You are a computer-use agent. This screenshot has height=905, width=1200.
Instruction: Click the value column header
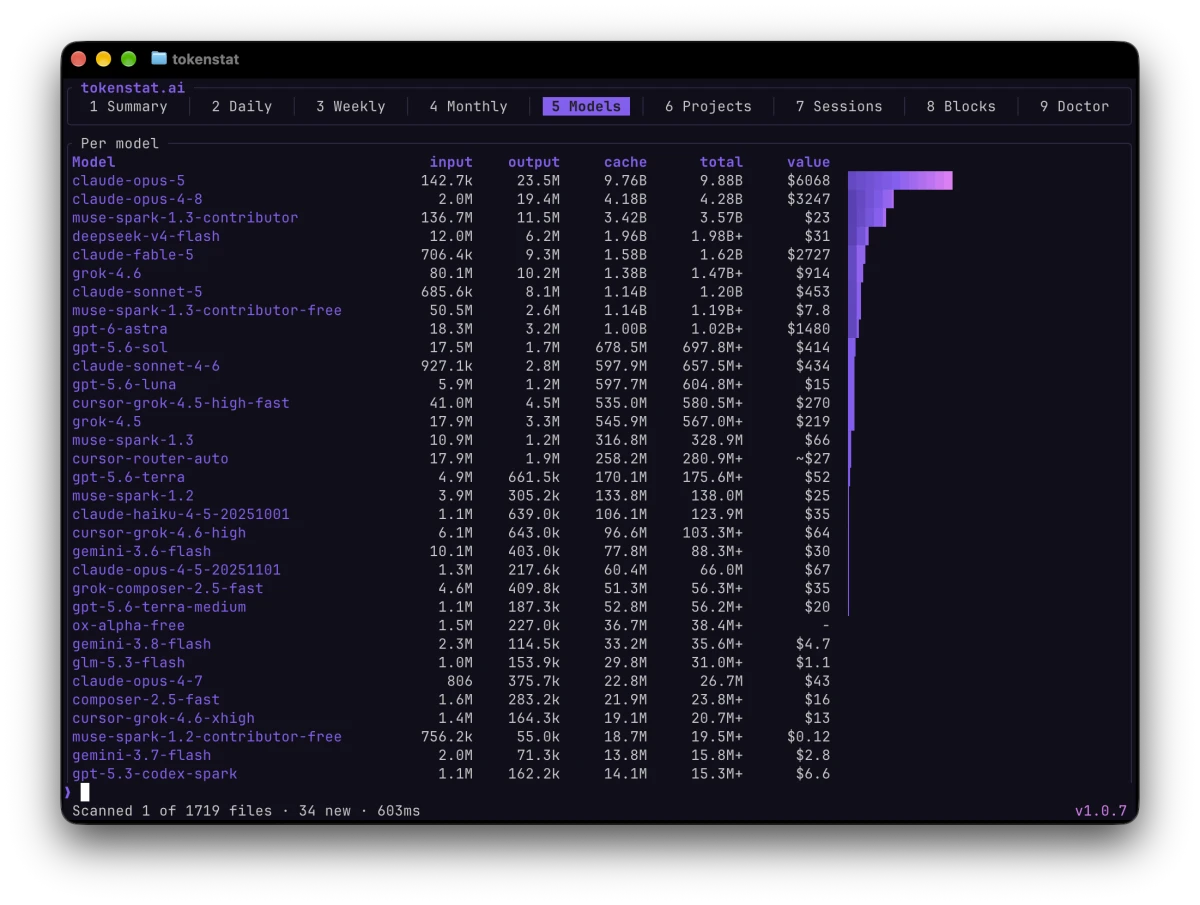[808, 162]
